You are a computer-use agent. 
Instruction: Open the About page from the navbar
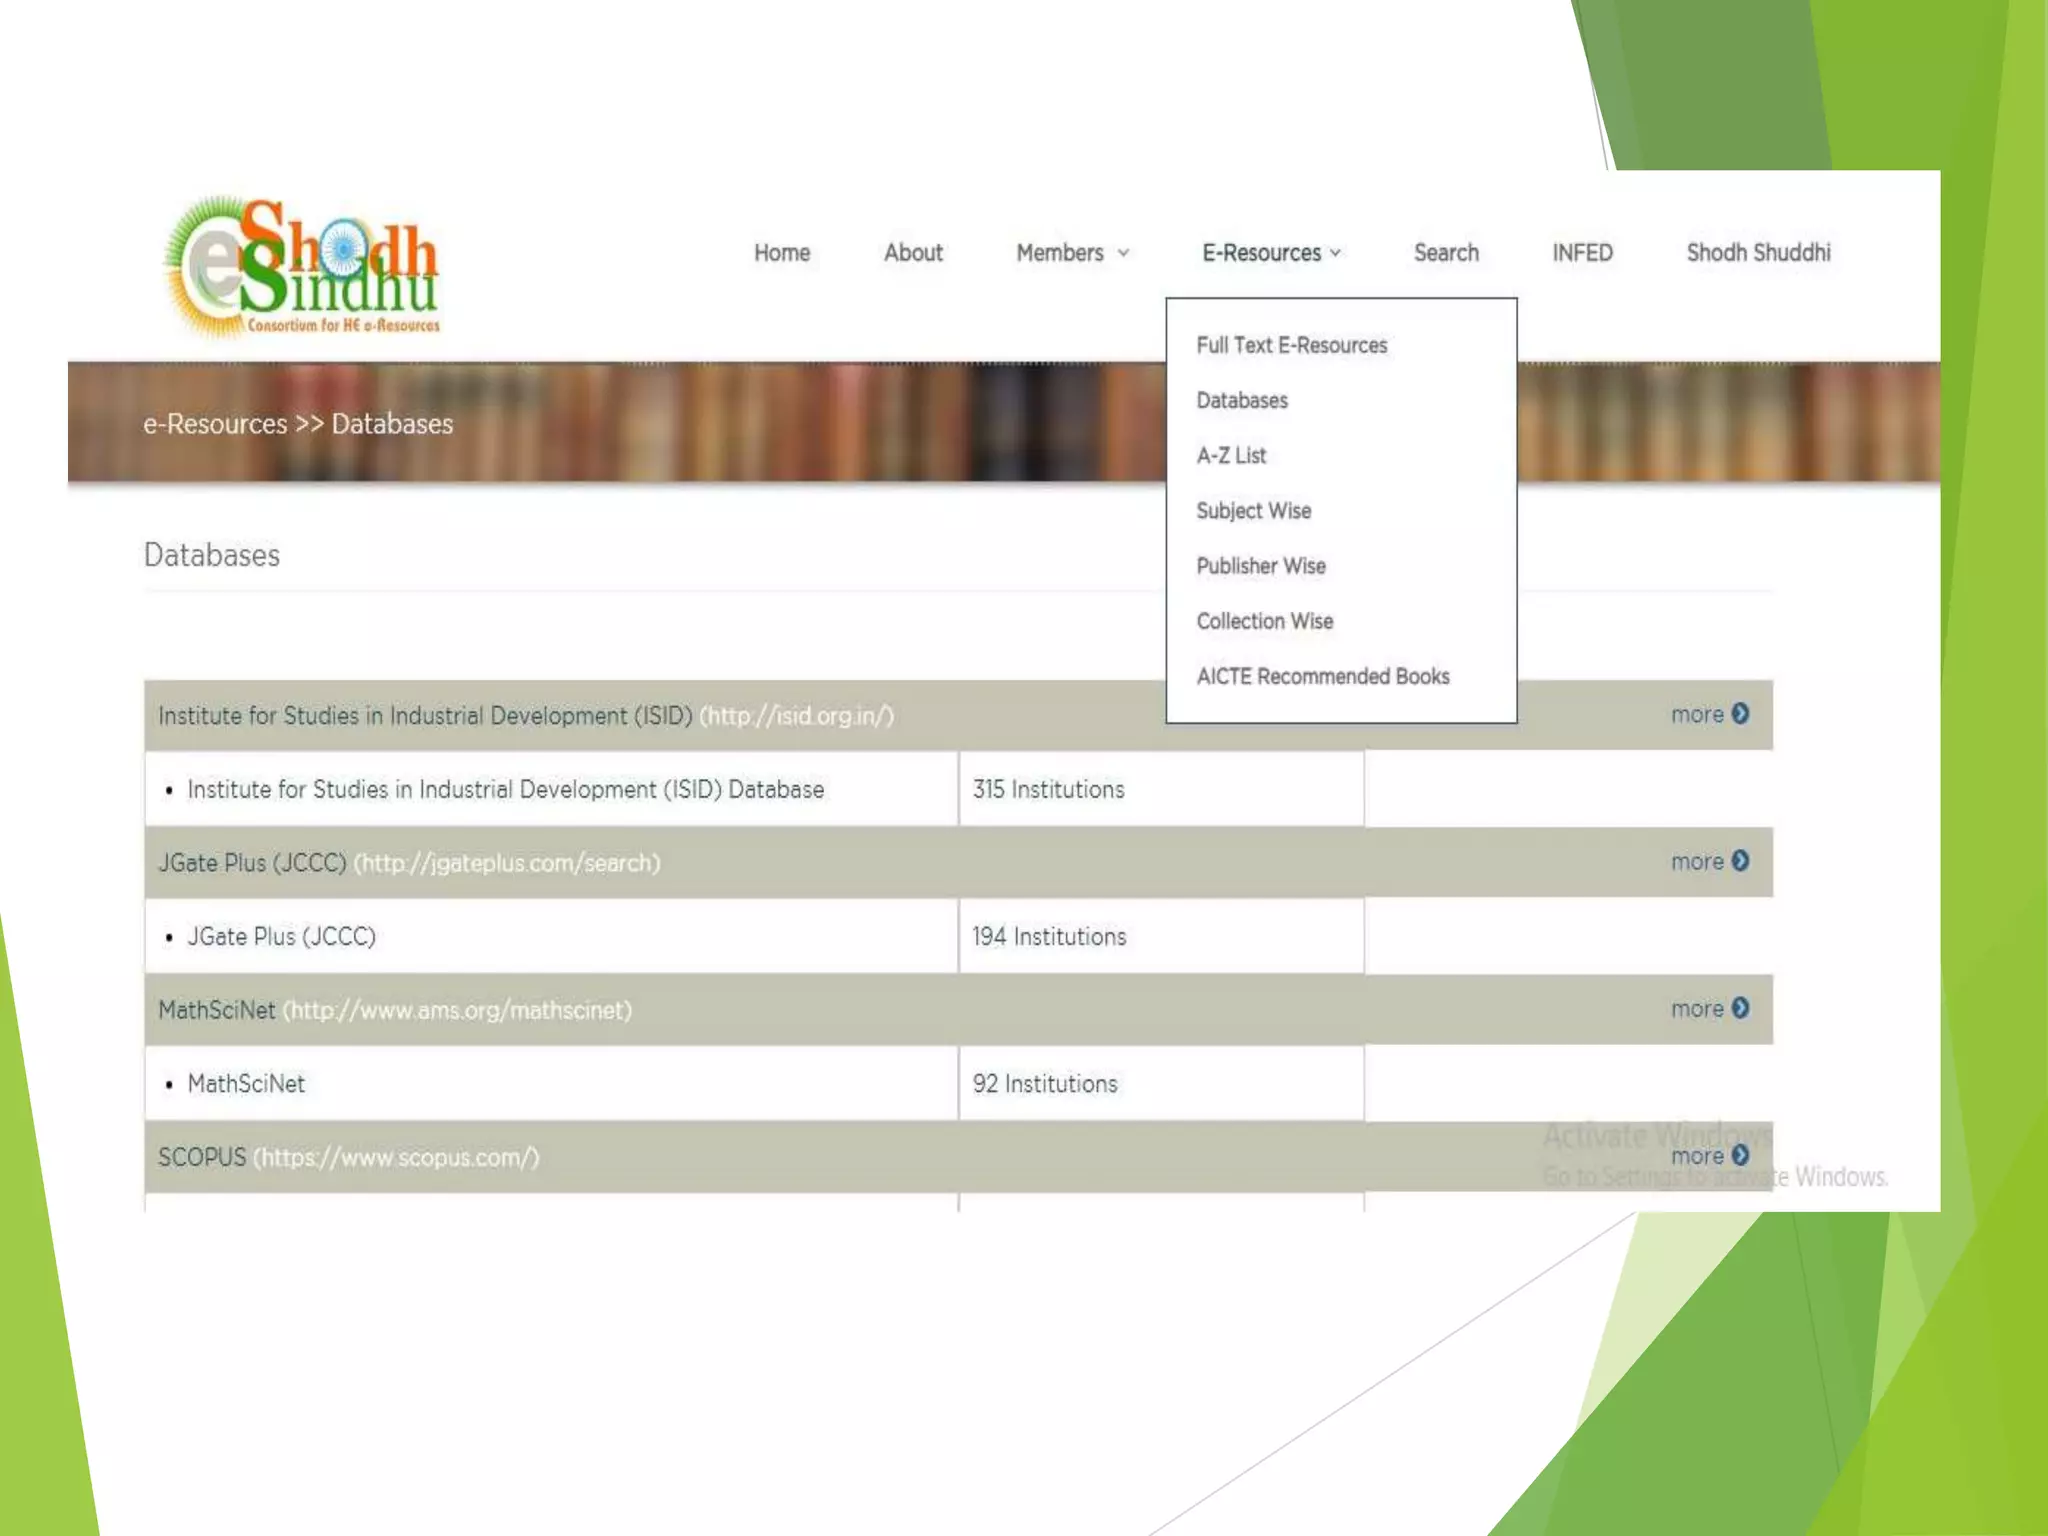pyautogui.click(x=912, y=253)
